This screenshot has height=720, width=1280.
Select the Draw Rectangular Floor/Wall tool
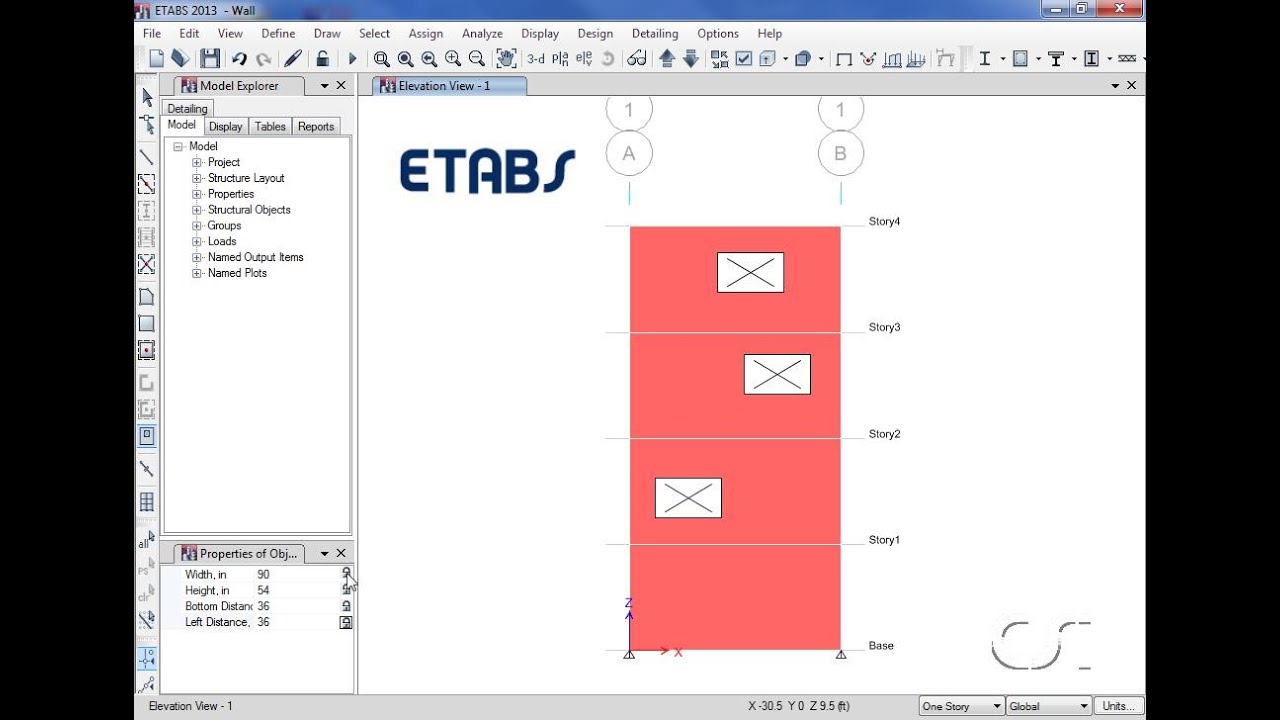[x=147, y=324]
